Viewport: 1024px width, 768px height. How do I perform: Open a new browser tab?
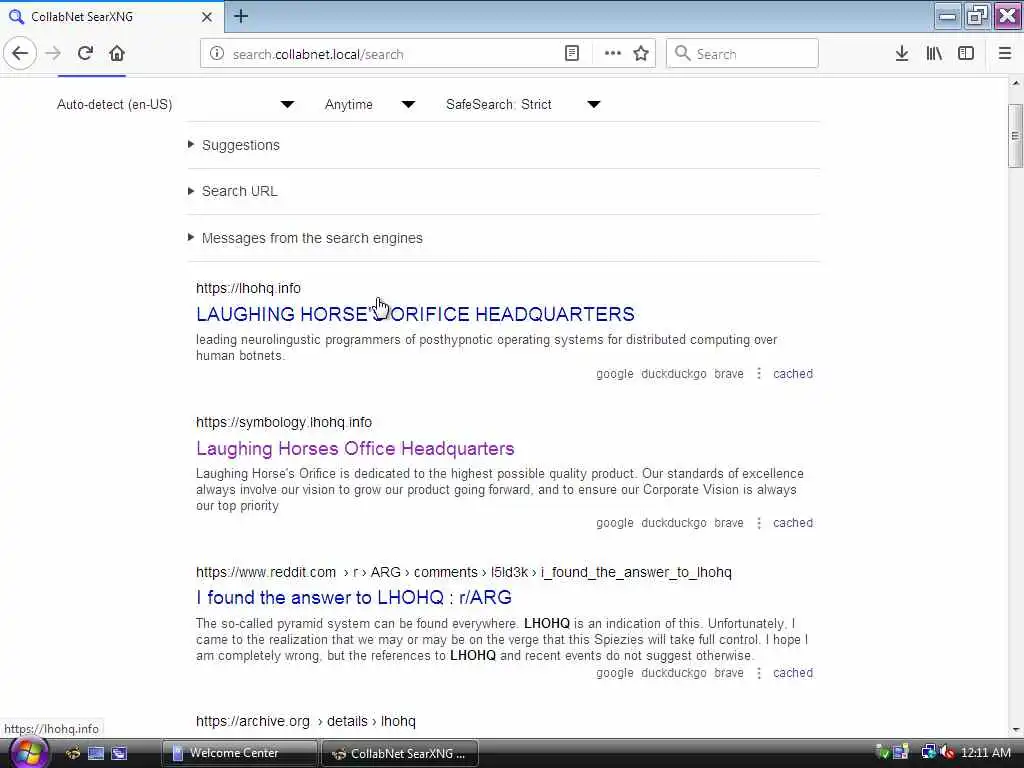tap(241, 16)
